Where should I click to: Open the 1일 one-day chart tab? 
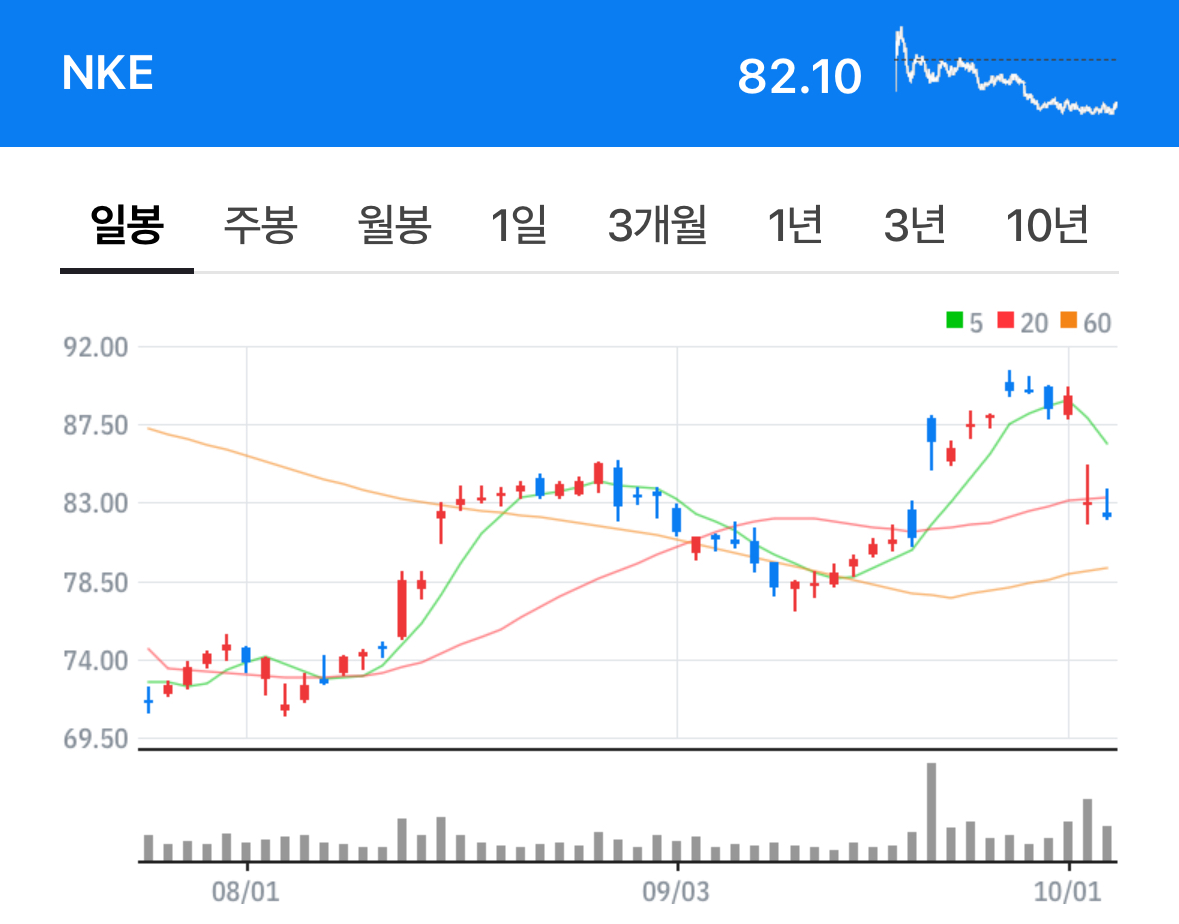click(x=519, y=224)
